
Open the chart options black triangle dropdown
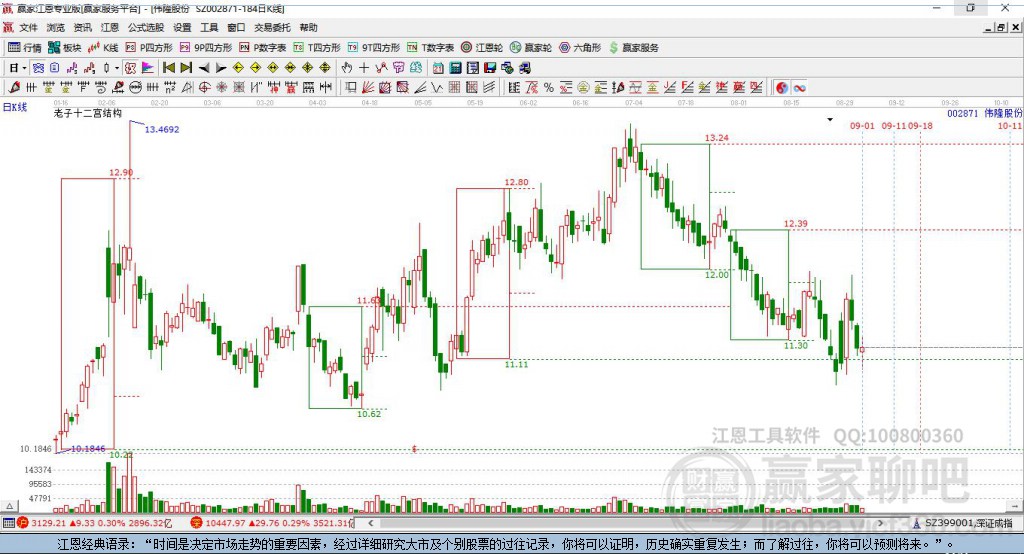pos(830,120)
